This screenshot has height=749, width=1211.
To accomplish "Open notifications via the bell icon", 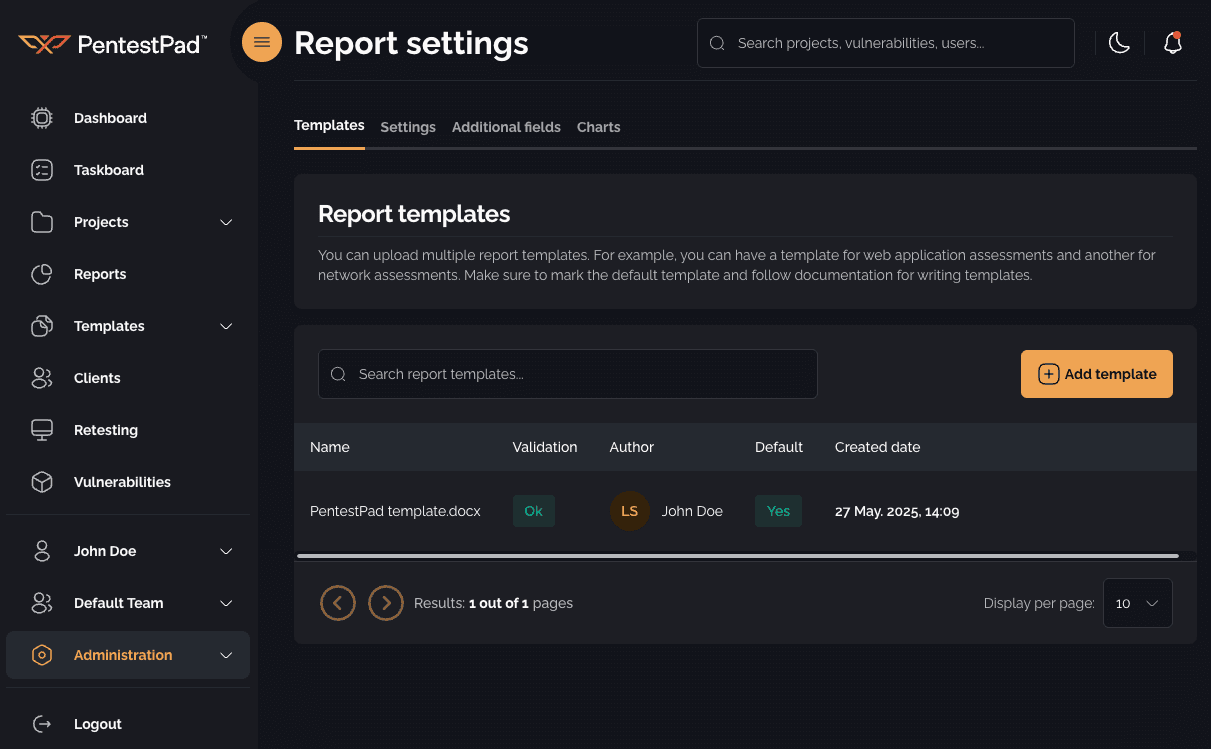I will pos(1172,43).
